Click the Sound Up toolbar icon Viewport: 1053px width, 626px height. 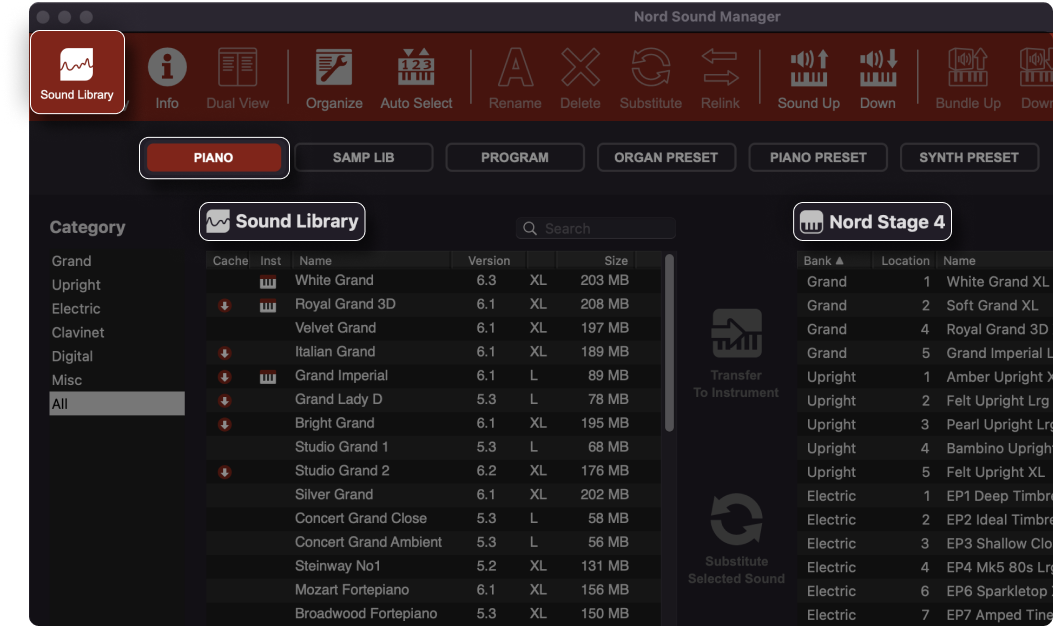[x=809, y=79]
